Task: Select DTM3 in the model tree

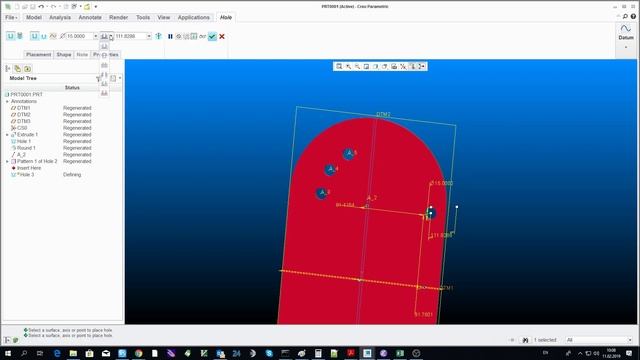Action: tap(23, 121)
